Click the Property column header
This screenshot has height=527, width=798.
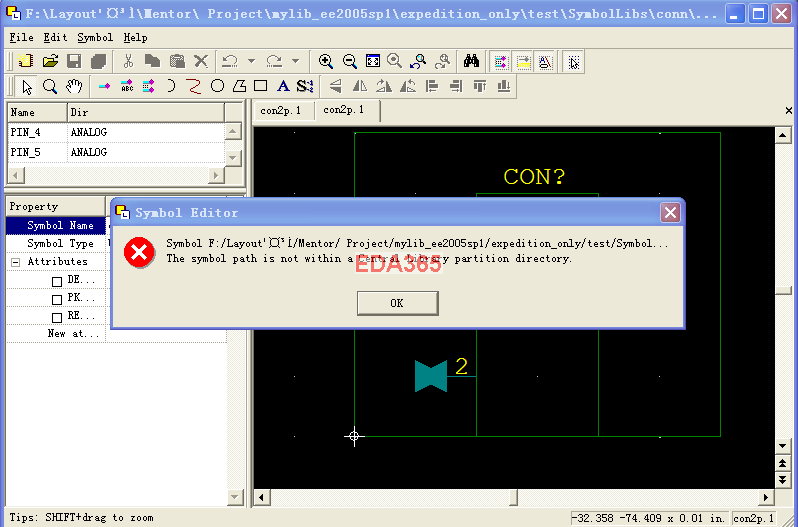click(x=55, y=207)
